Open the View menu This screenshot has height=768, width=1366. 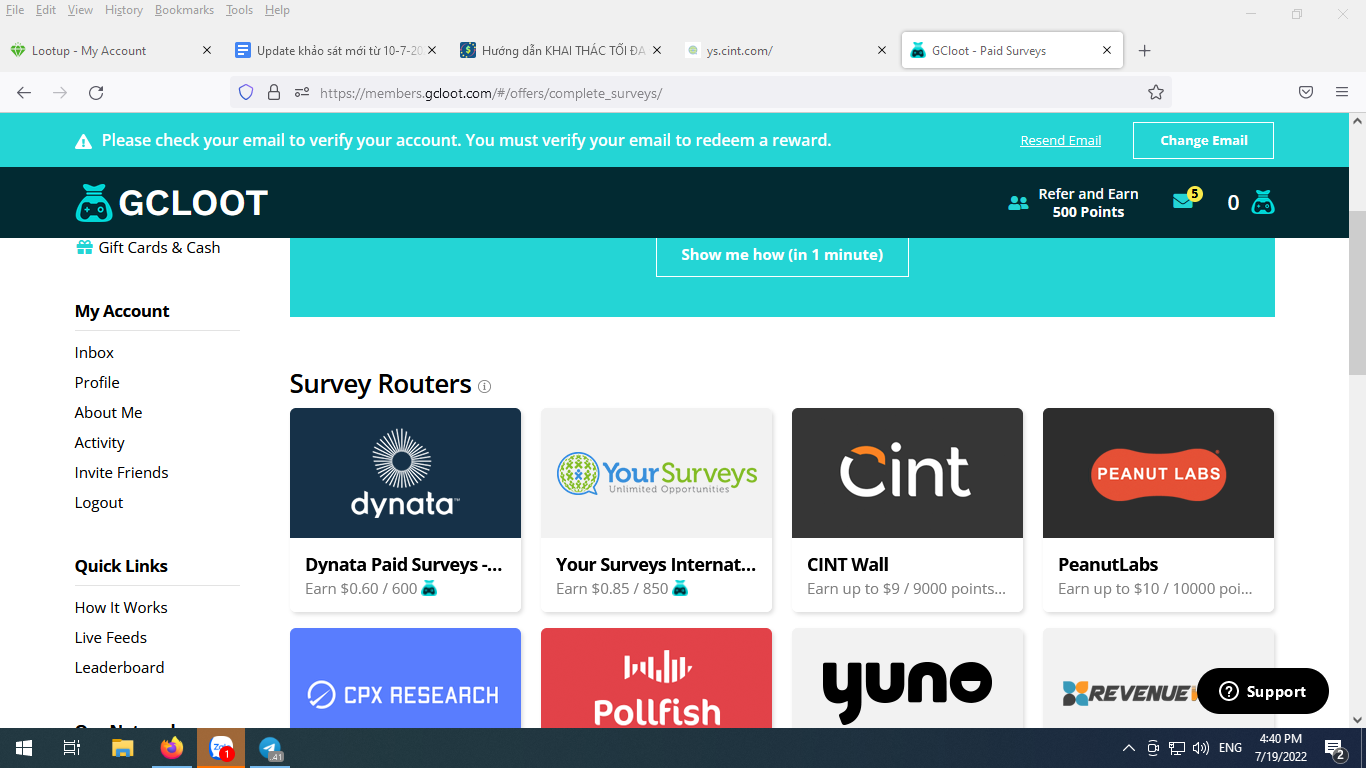click(x=80, y=10)
